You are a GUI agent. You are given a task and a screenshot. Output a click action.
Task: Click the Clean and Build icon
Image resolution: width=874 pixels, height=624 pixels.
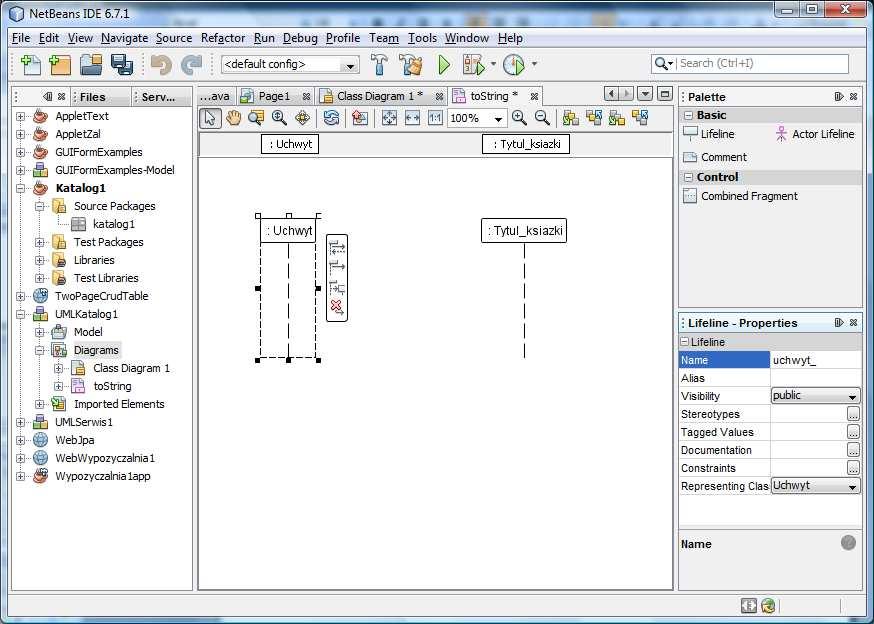(x=411, y=64)
